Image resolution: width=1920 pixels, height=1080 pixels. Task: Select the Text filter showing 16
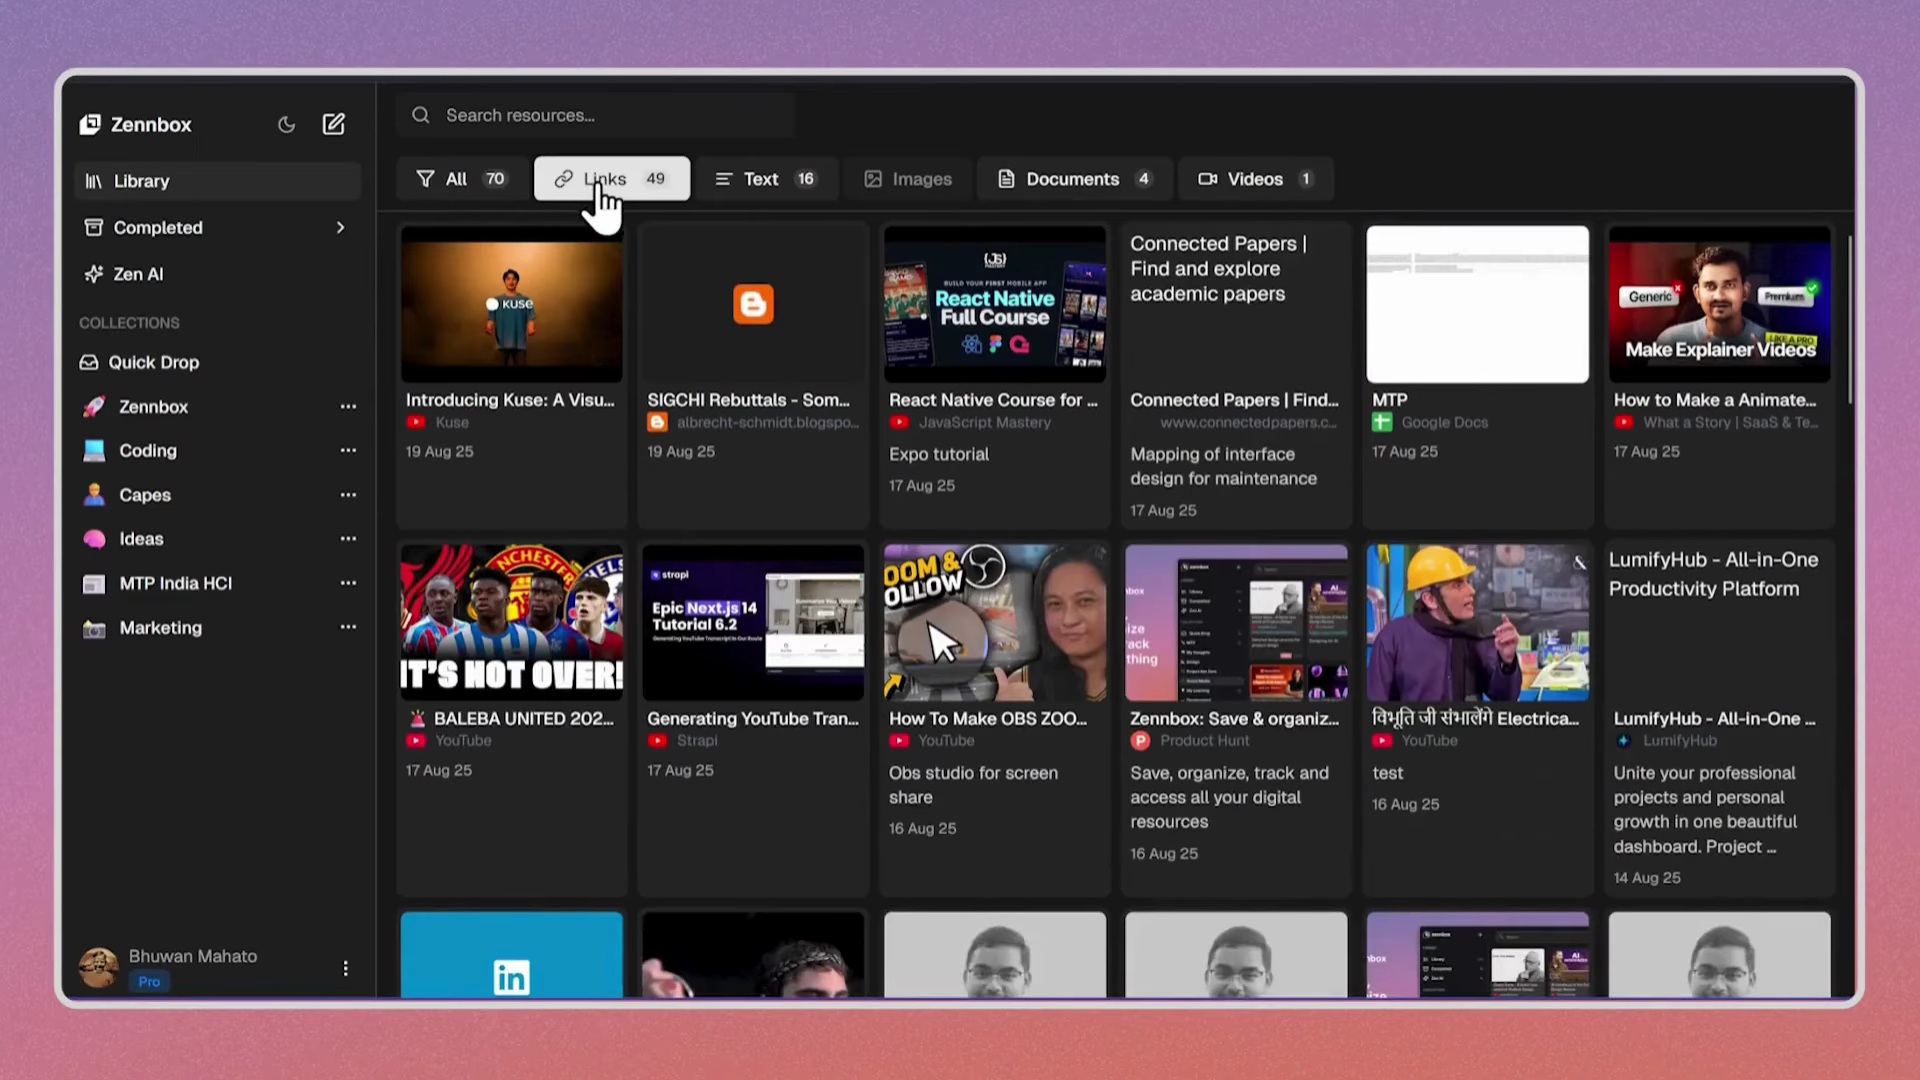click(766, 179)
